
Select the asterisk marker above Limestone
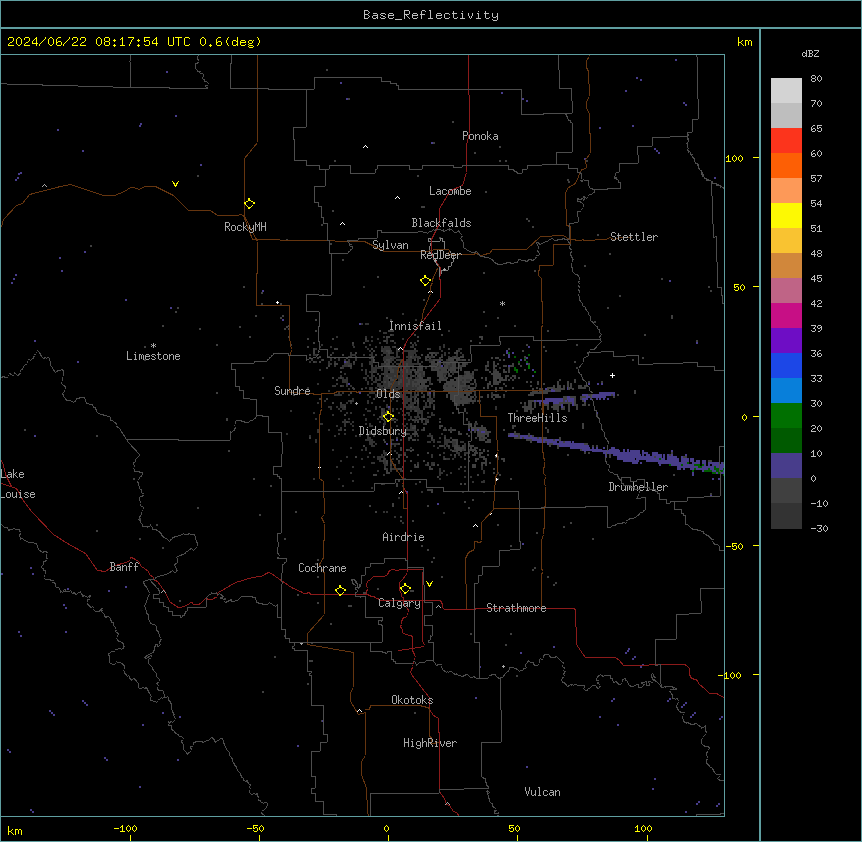click(x=153, y=346)
